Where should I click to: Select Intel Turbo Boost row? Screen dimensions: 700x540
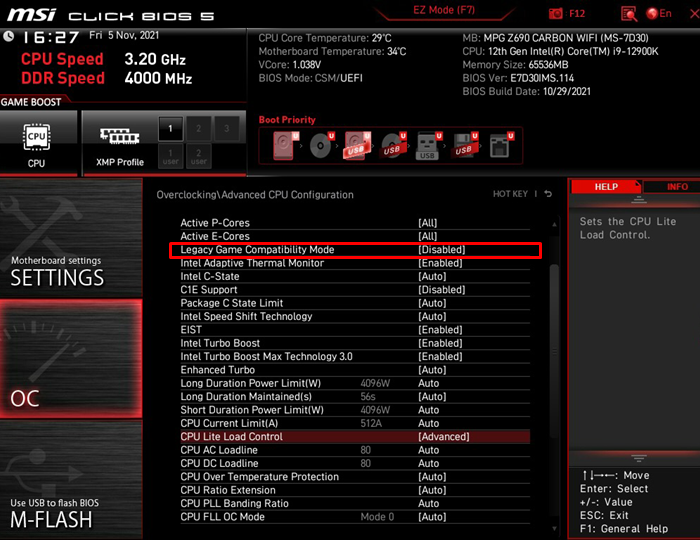coord(355,343)
